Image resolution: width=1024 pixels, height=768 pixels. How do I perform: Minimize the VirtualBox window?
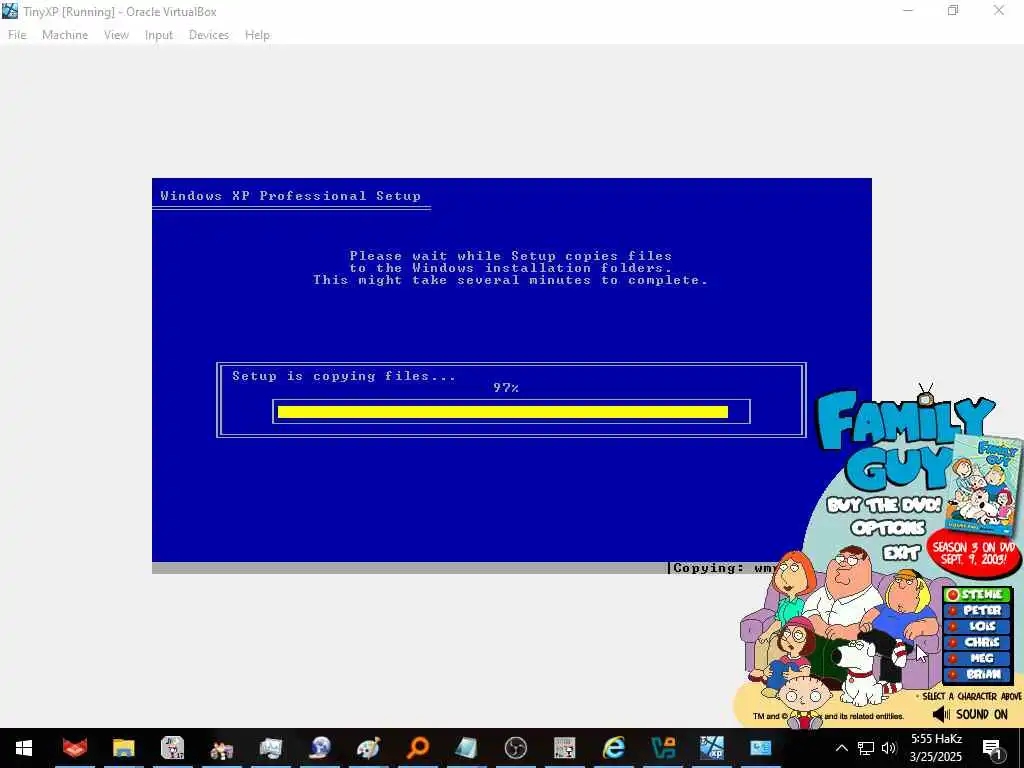click(908, 10)
